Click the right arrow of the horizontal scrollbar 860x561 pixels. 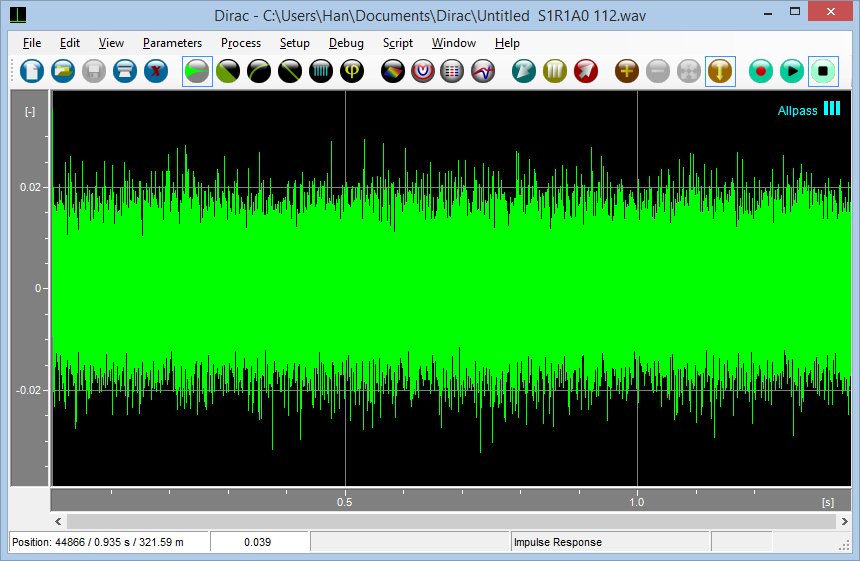(845, 522)
